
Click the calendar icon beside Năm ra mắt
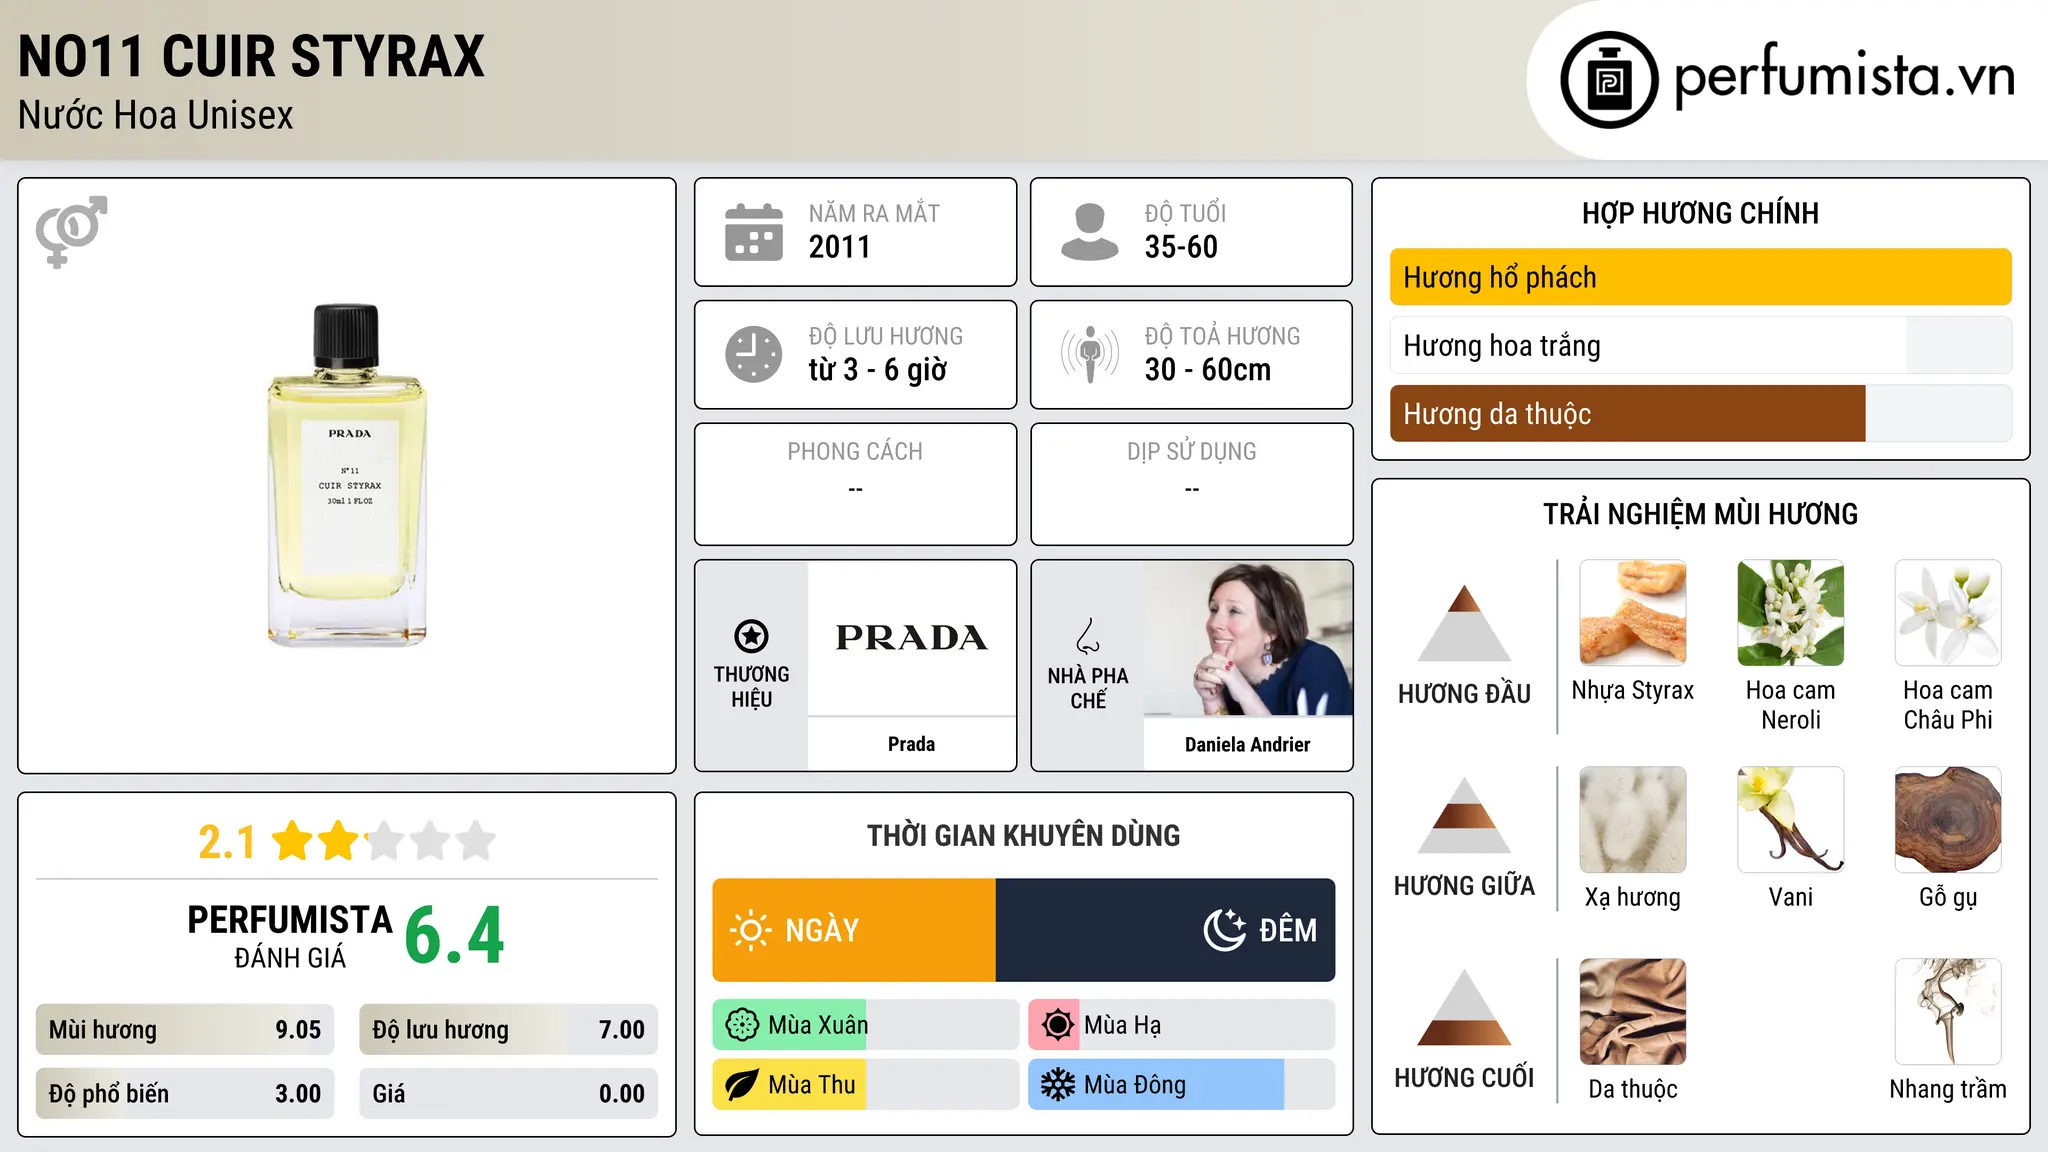(x=754, y=232)
